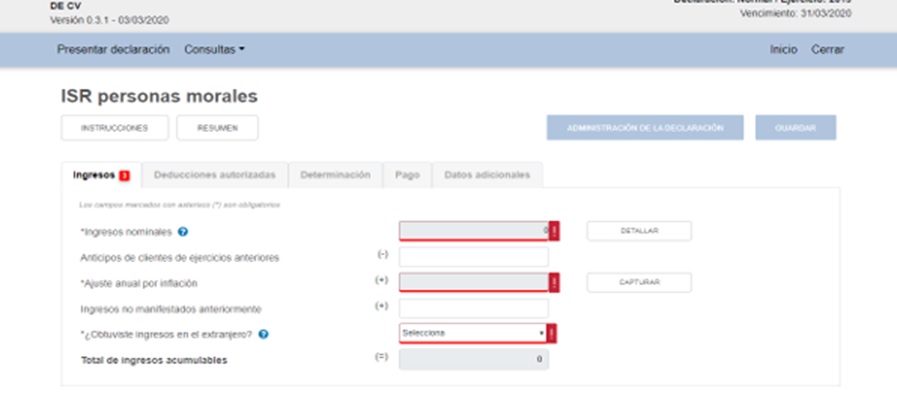Open the Consultas dropdown menu

tap(214, 49)
